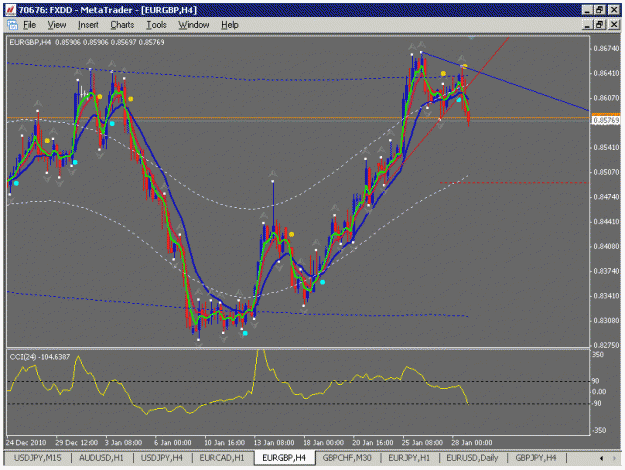Close the inner EURGBP chart window
The width and height of the screenshot is (625, 470).
tap(614, 25)
